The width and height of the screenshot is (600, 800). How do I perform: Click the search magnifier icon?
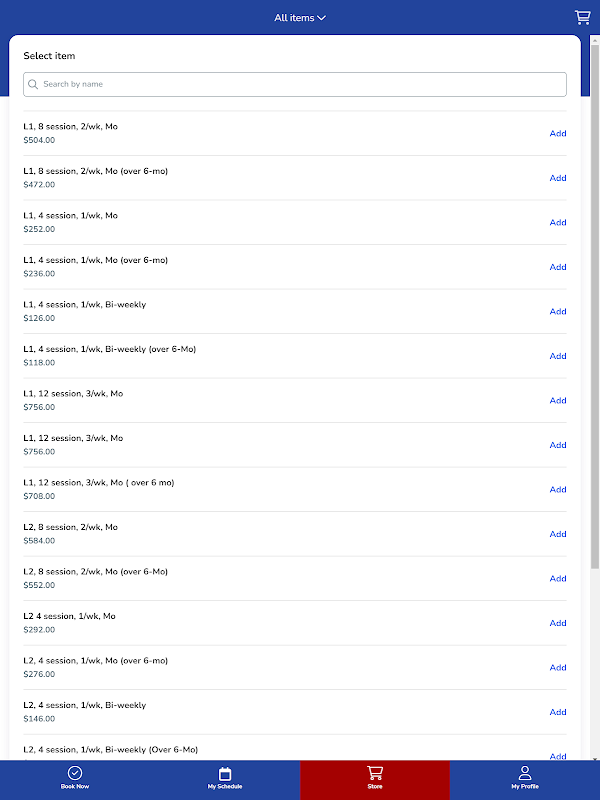tap(34, 85)
